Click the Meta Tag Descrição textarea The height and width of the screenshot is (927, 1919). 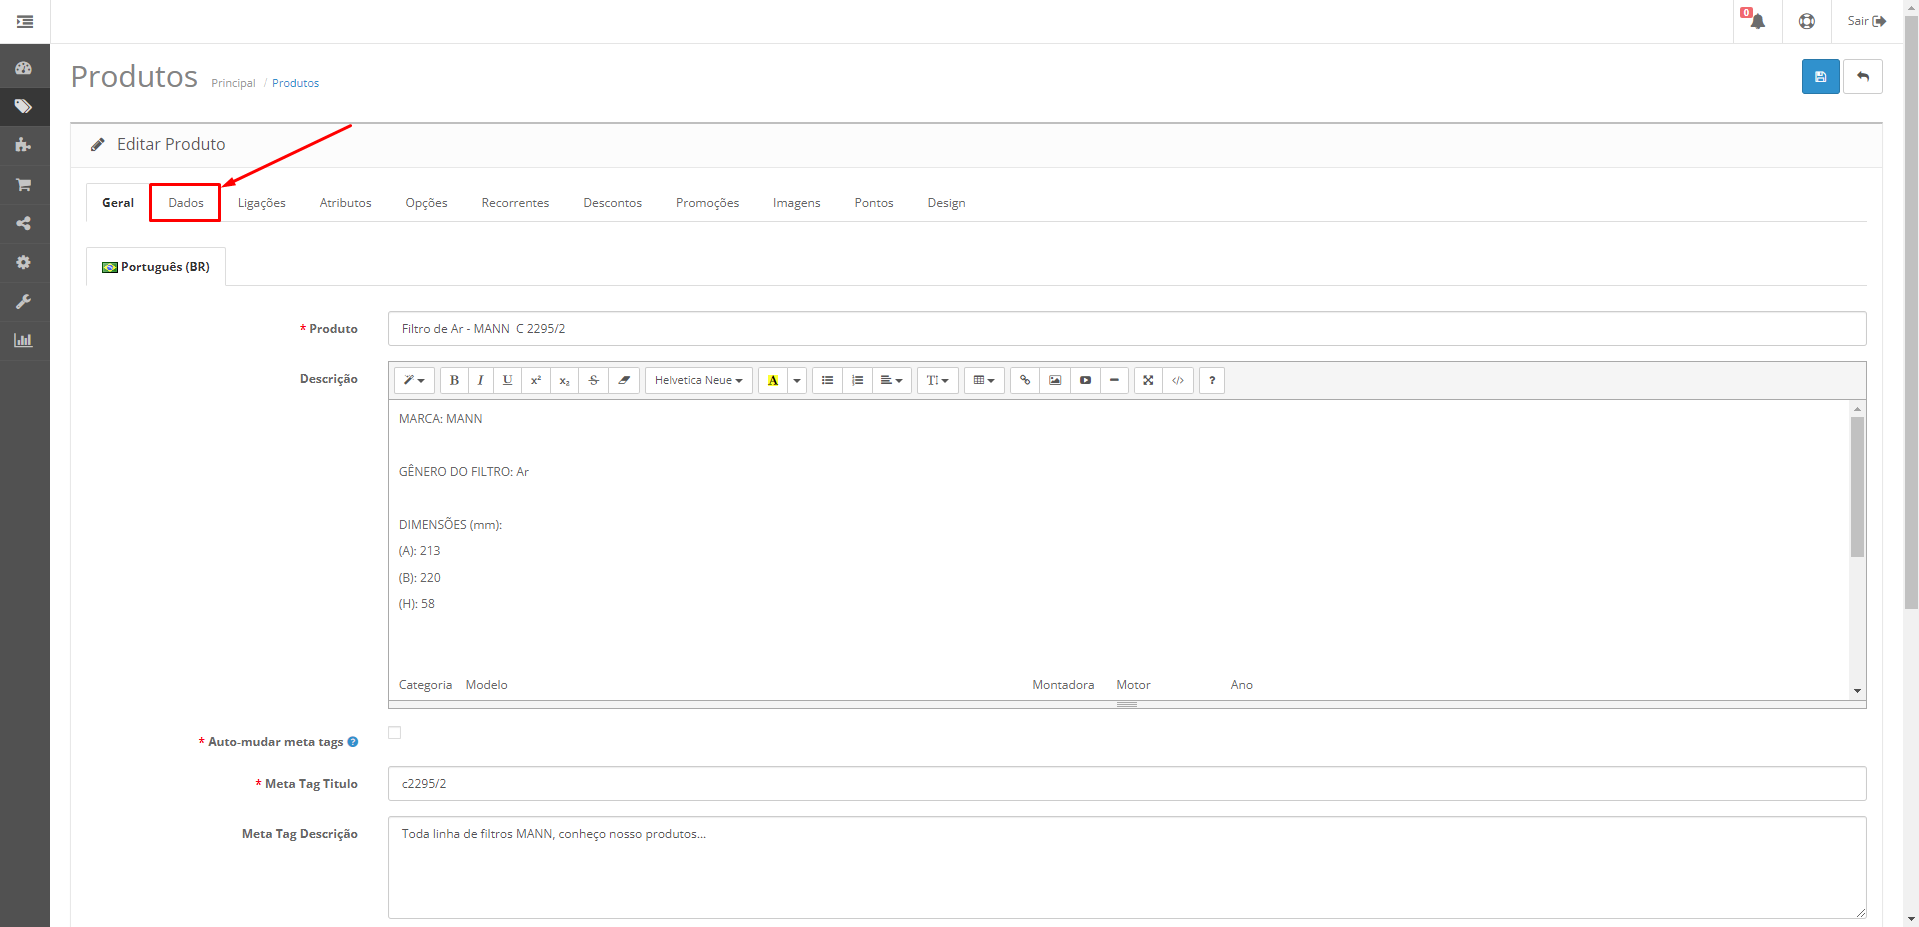1127,868
